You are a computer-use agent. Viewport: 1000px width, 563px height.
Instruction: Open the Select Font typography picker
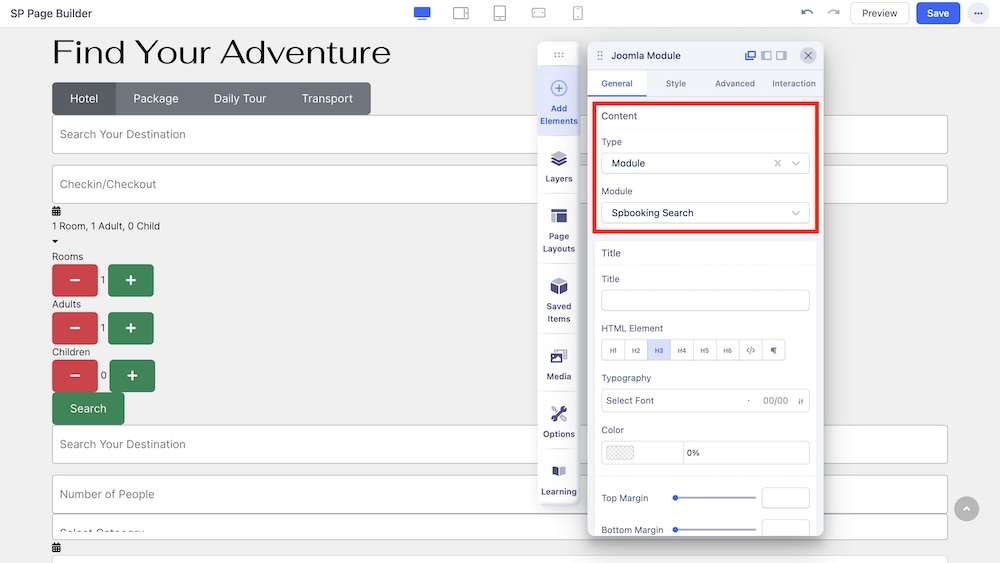coord(672,401)
